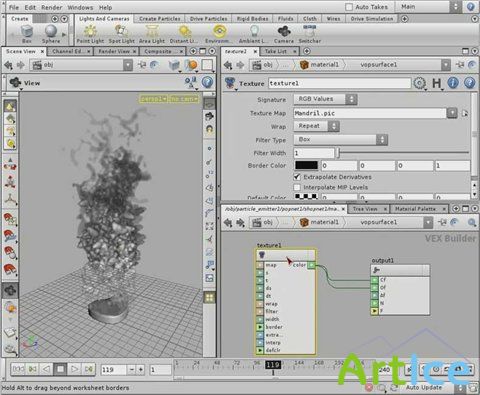Expand the Scene View obj path dropdown

128,65
